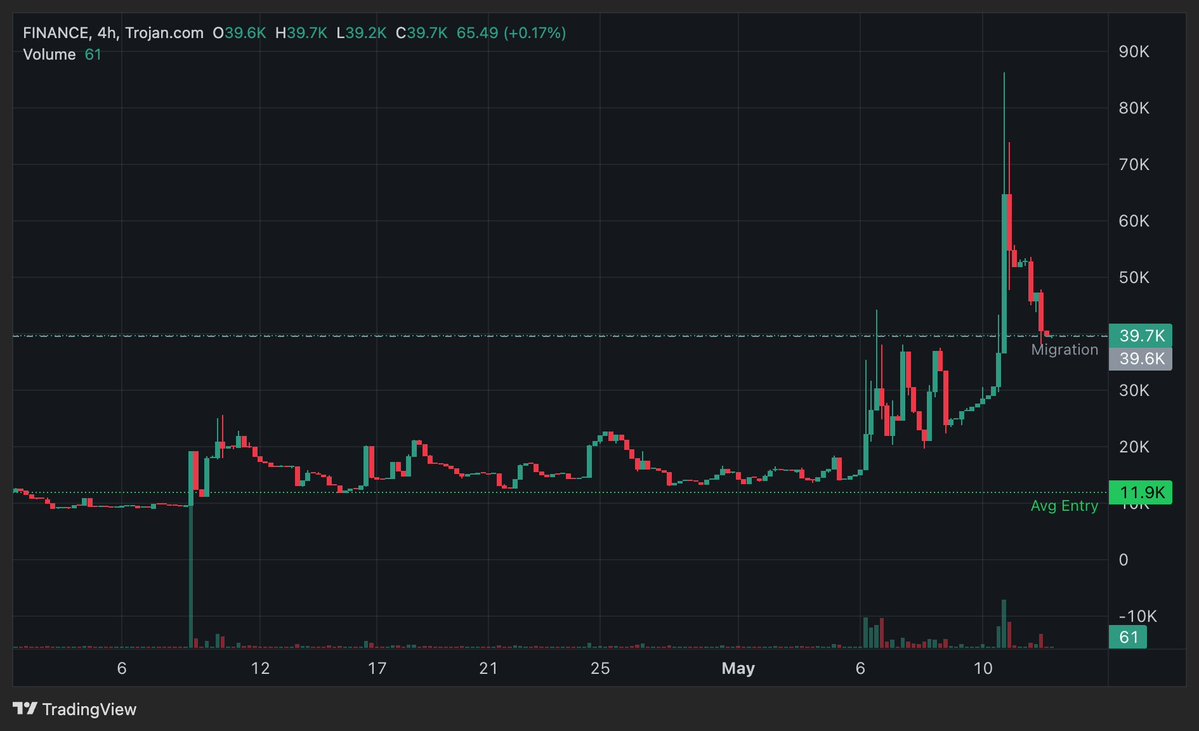Select the 12 date on time axis
This screenshot has width=1199, height=731.
tap(260, 668)
